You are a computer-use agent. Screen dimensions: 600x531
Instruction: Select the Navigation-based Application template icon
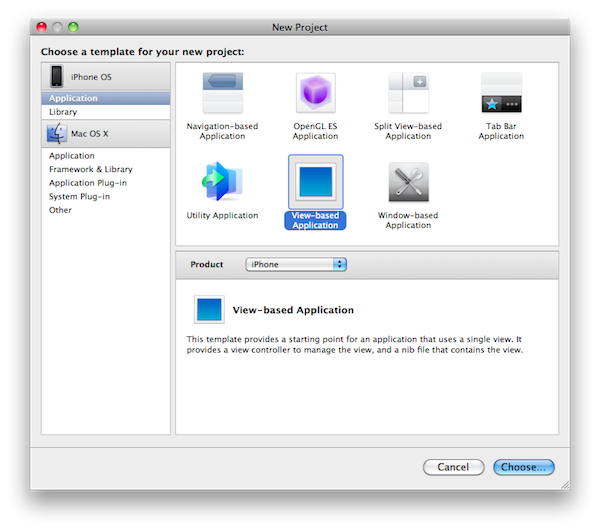click(223, 93)
